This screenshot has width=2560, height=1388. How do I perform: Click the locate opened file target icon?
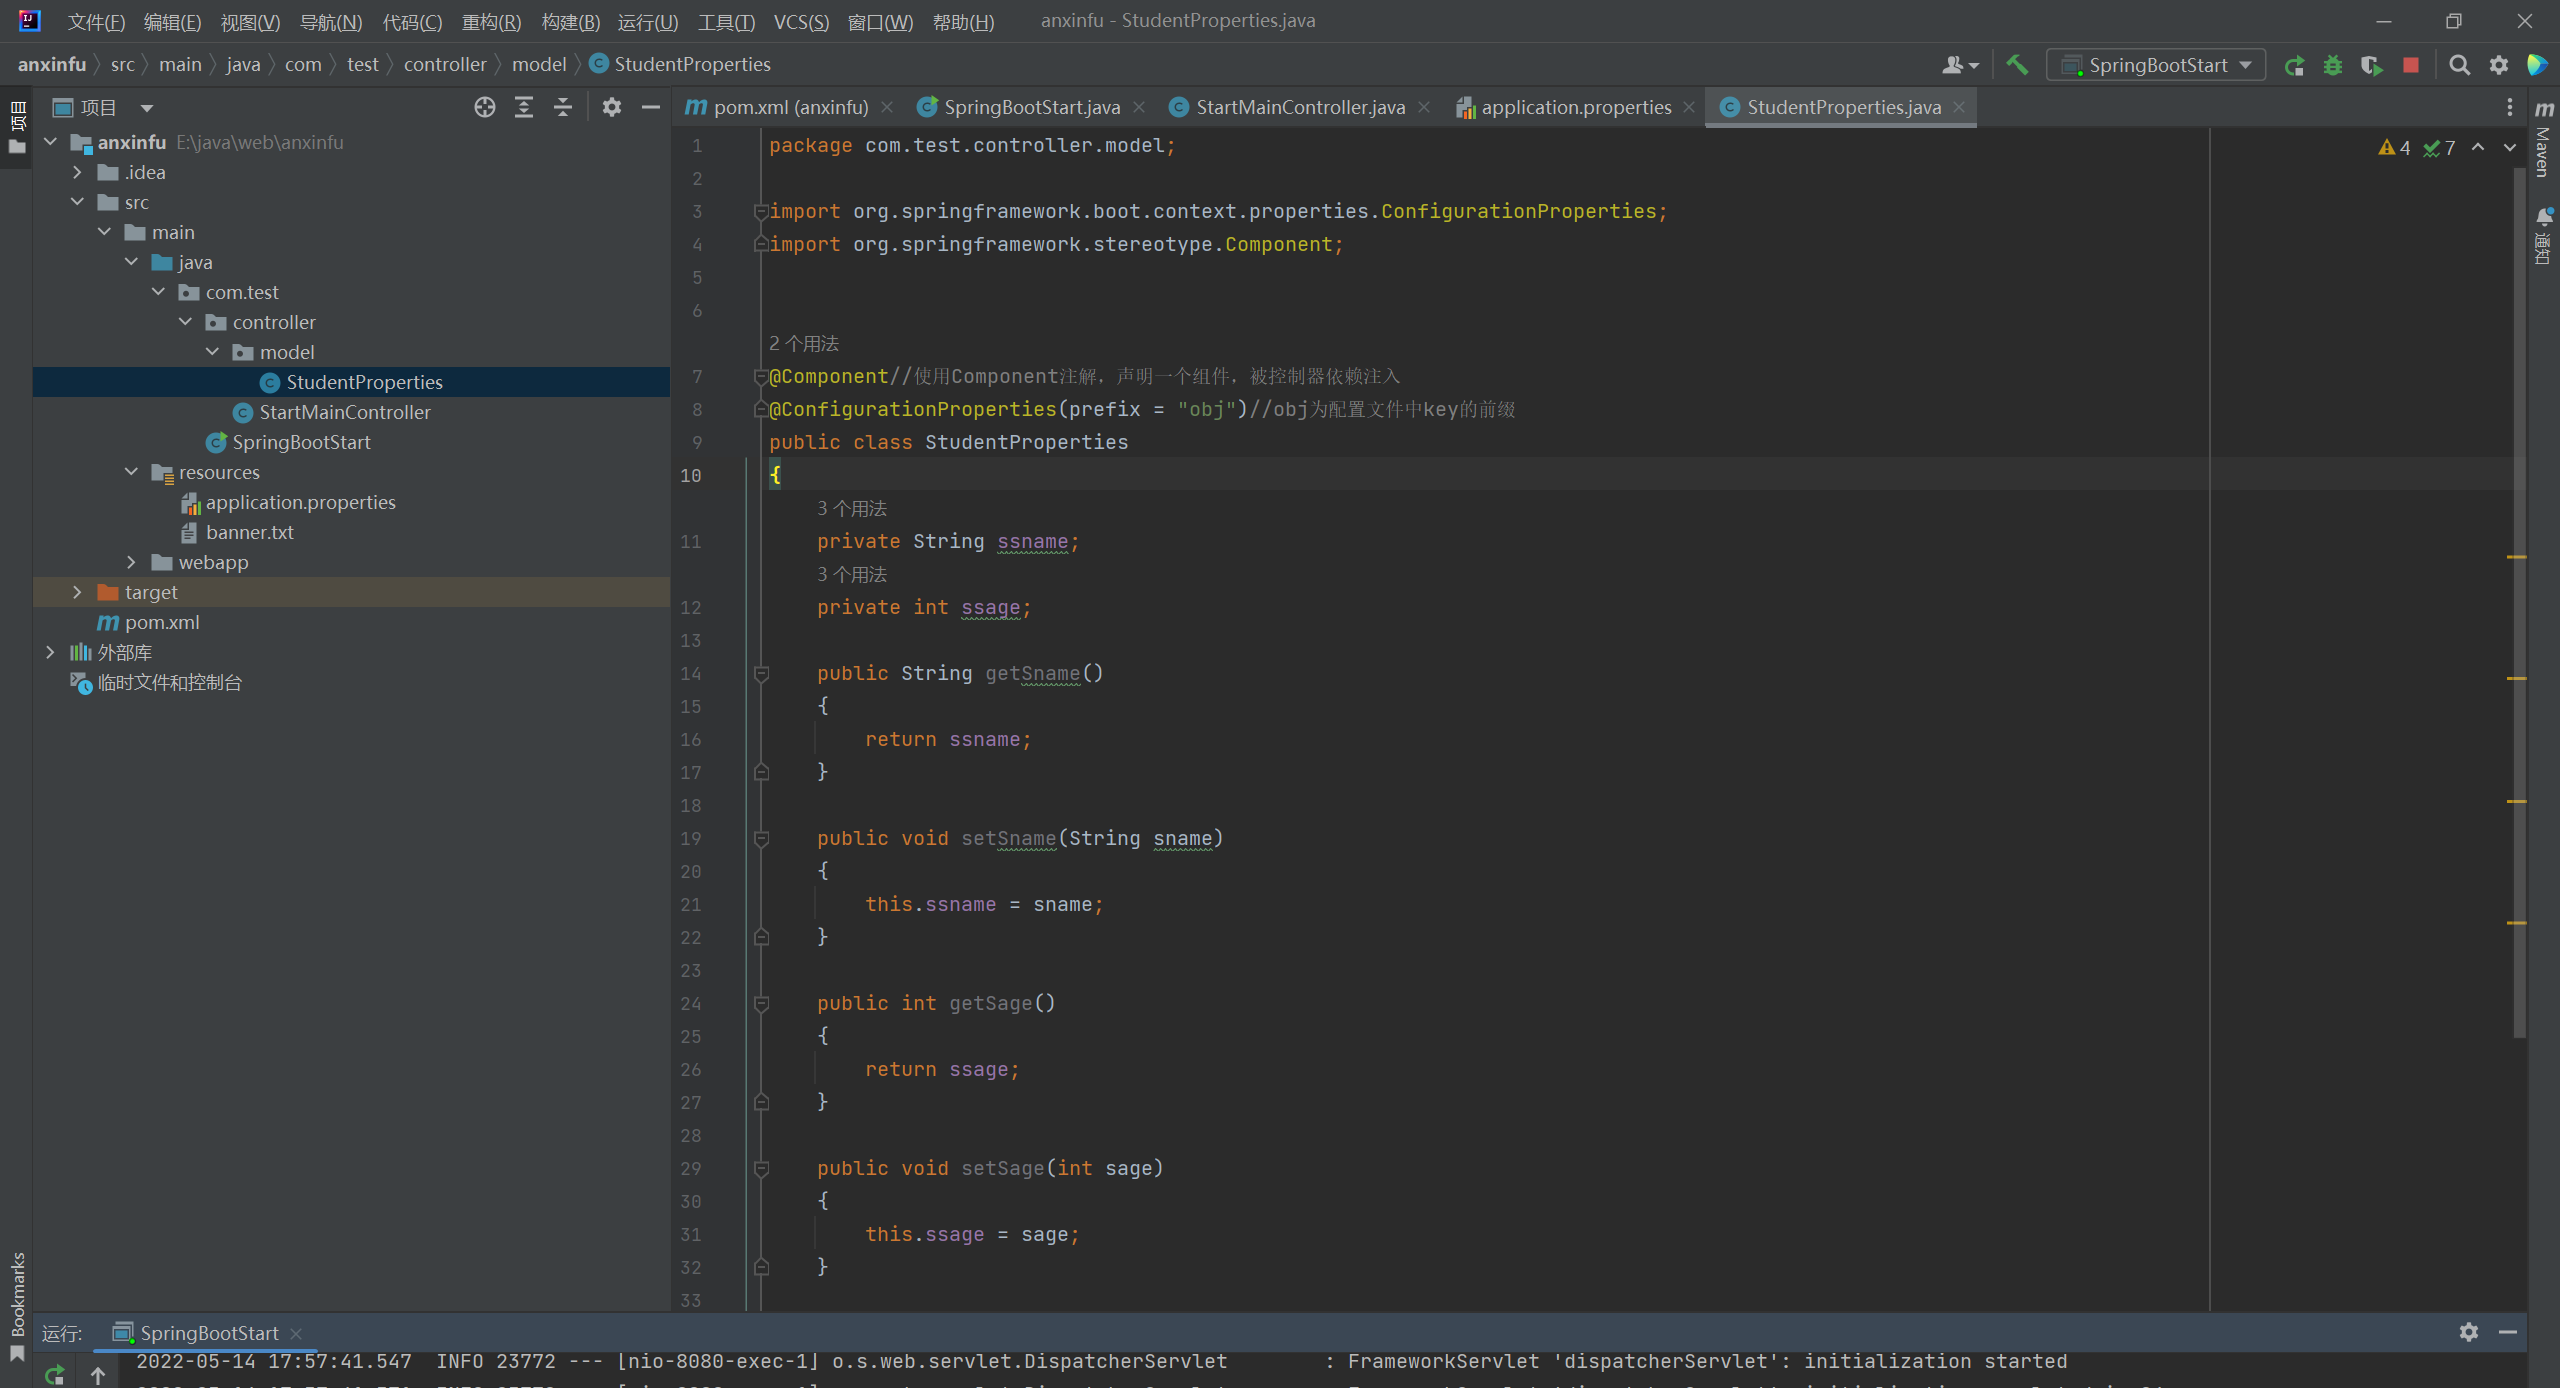click(x=485, y=107)
